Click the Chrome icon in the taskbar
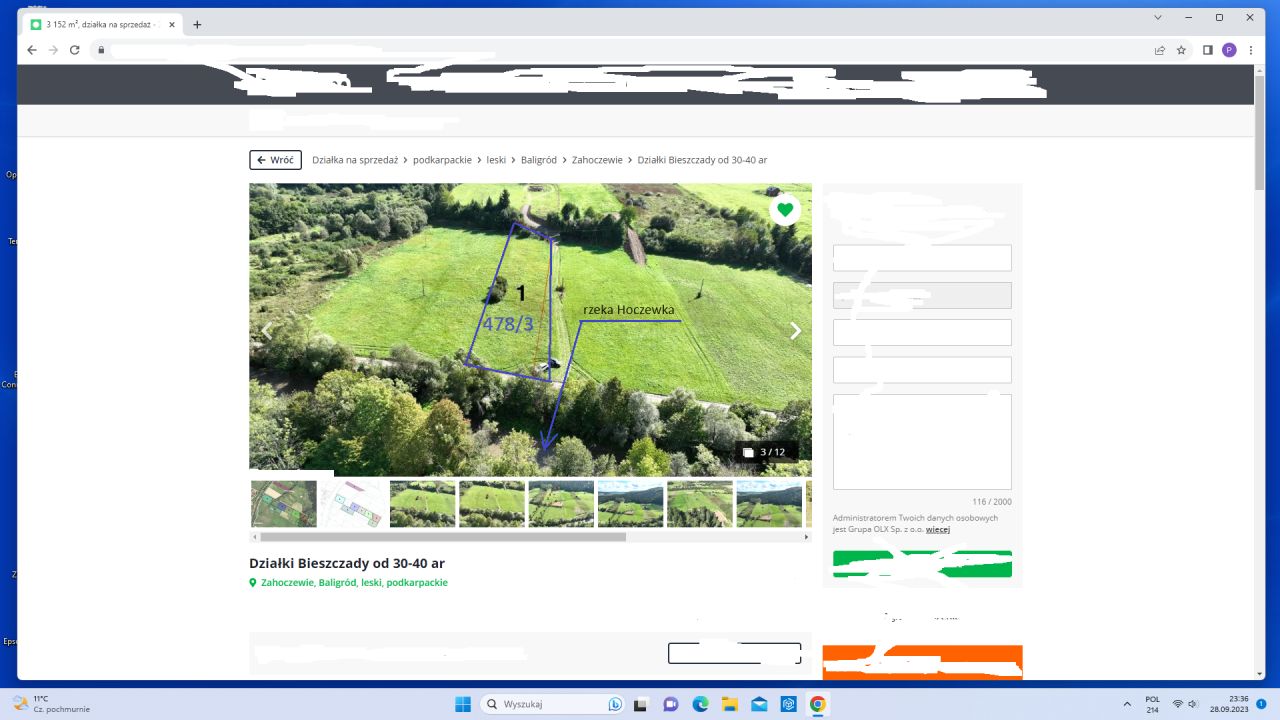Screen dimensions: 1280x720 818,704
